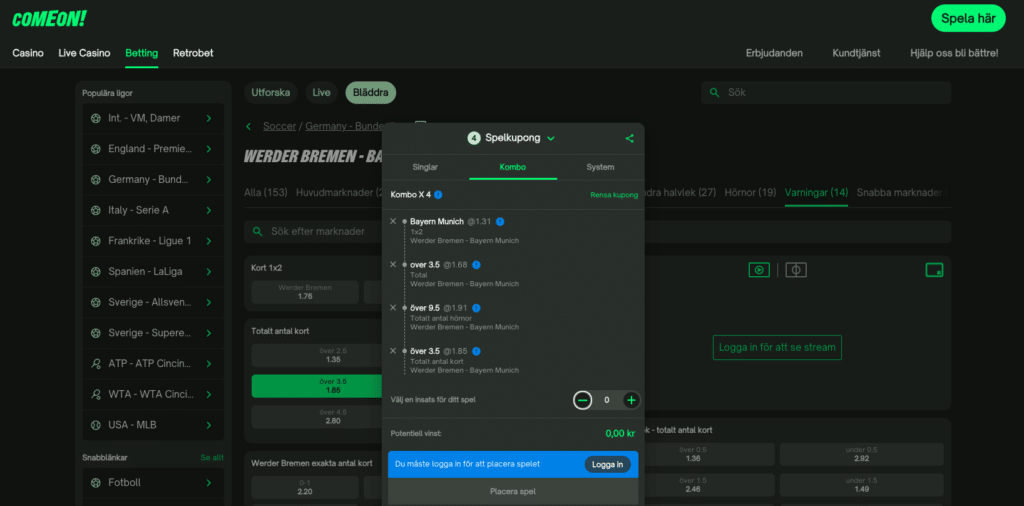Open Casino from top navigation
The width and height of the screenshot is (1024, 506).
click(28, 53)
